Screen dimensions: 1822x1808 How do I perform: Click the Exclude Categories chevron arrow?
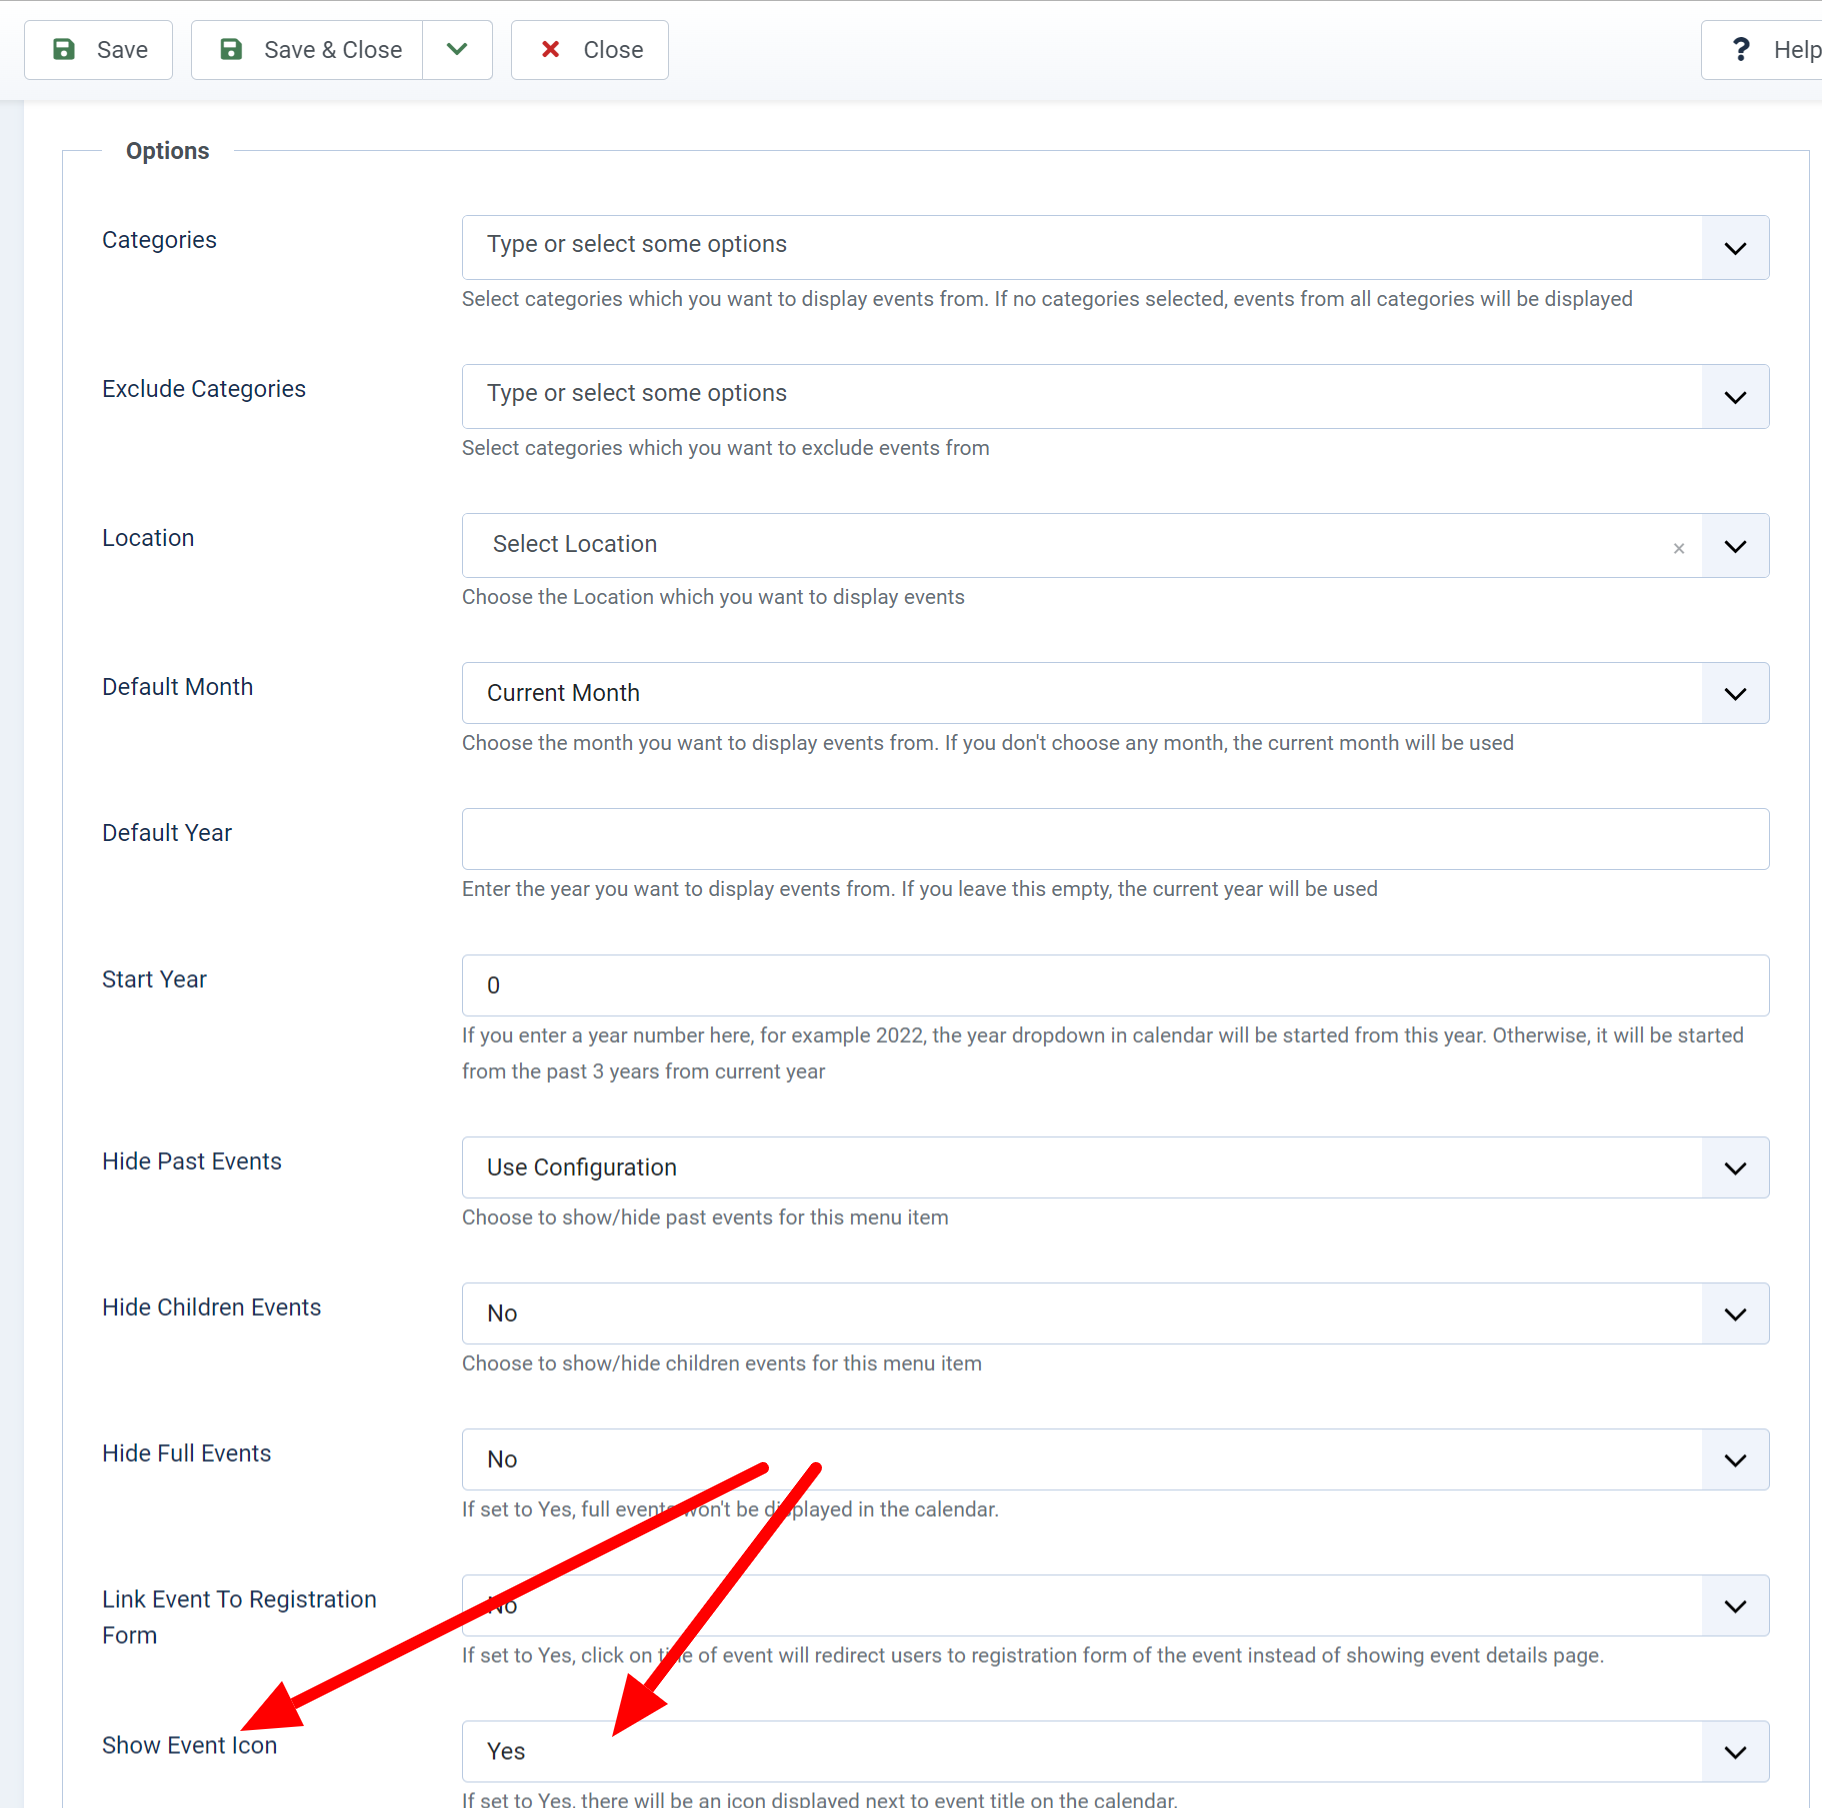click(x=1735, y=397)
